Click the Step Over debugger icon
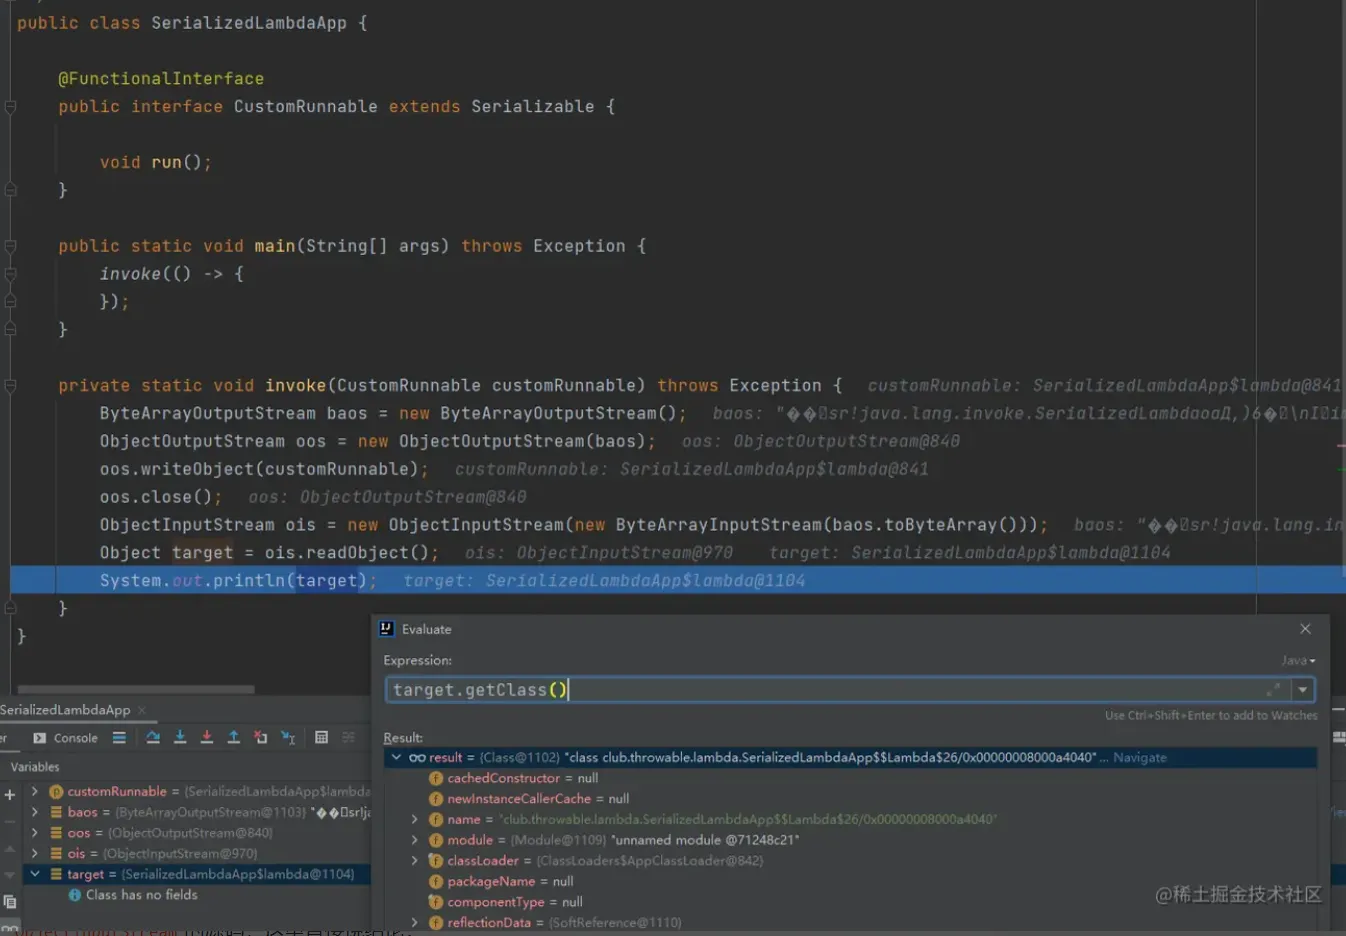The height and width of the screenshot is (936, 1346). click(x=153, y=738)
